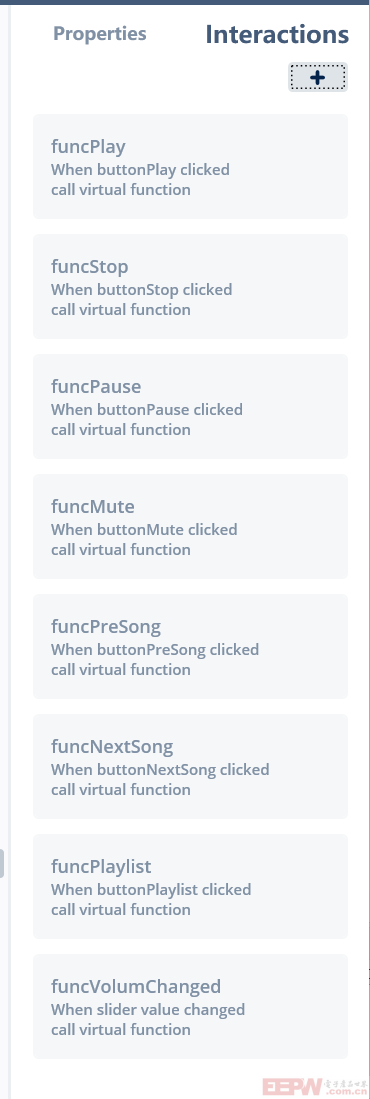Open the funcVolumChanged interaction card
Image resolution: width=370 pixels, height=1099 pixels.
[x=191, y=1006]
